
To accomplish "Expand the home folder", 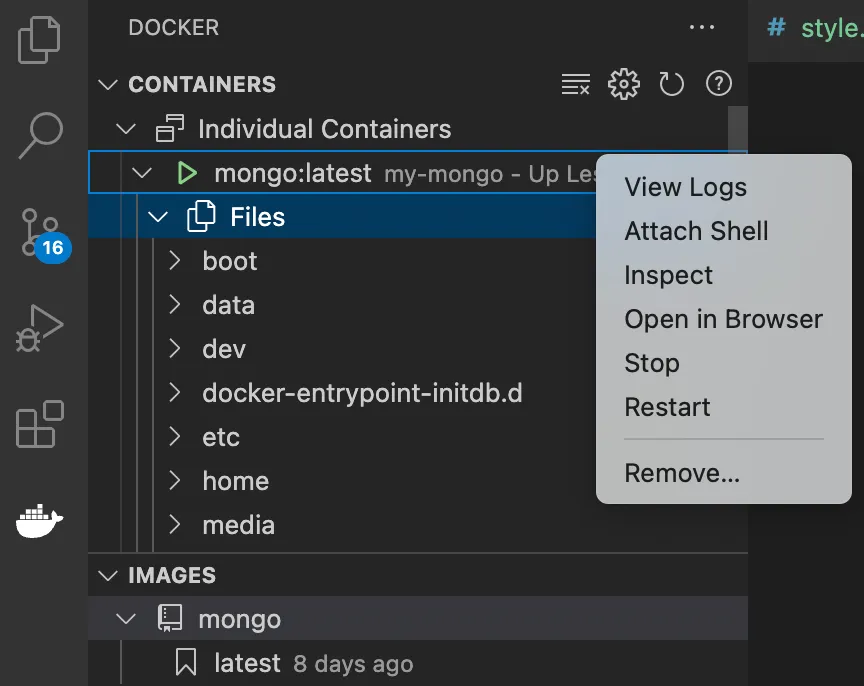I will 175,480.
